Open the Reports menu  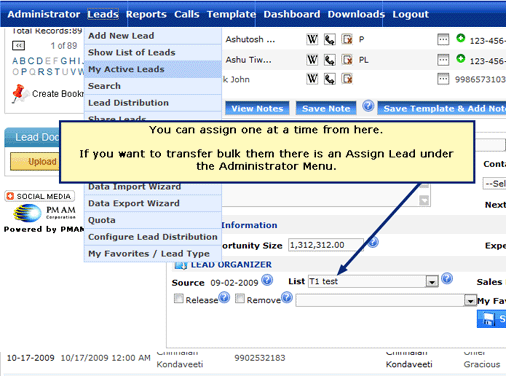(x=146, y=14)
